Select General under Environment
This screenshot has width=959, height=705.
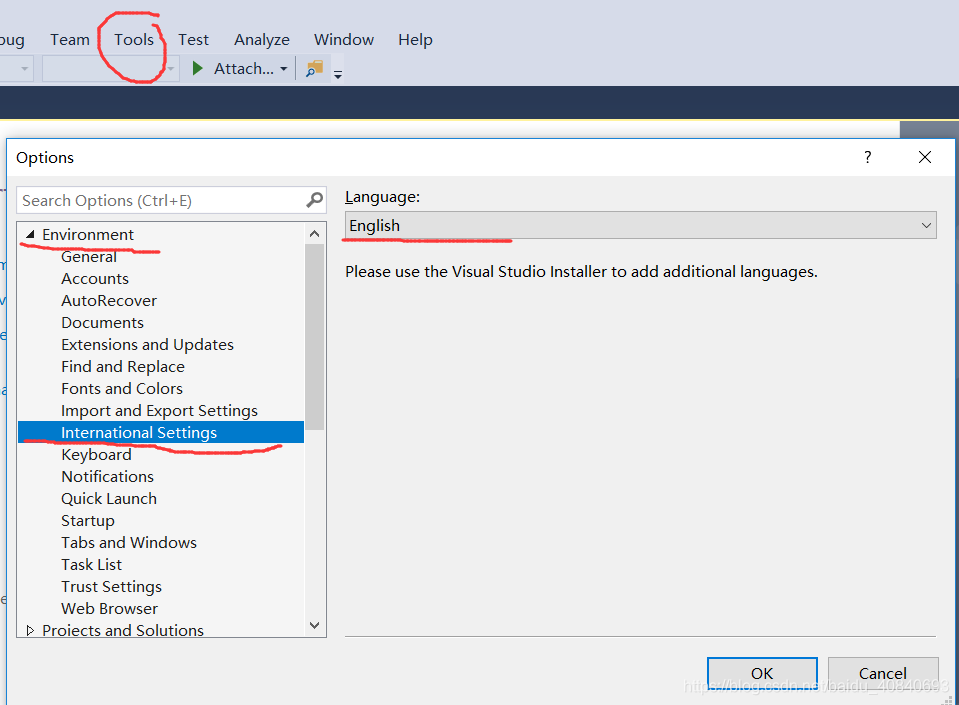(x=89, y=257)
